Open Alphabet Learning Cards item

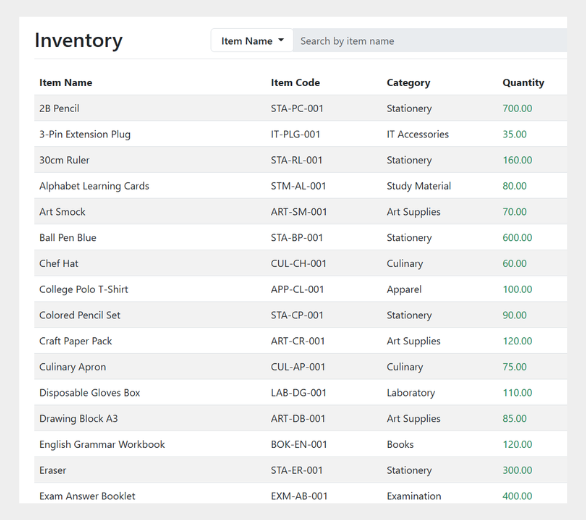tap(94, 186)
